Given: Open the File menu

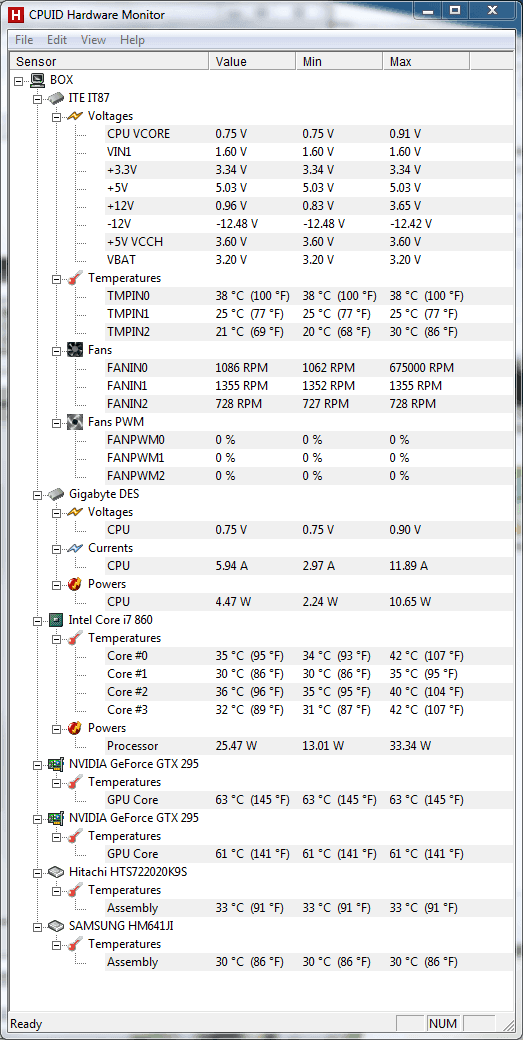Looking at the screenshot, I should coord(24,40).
